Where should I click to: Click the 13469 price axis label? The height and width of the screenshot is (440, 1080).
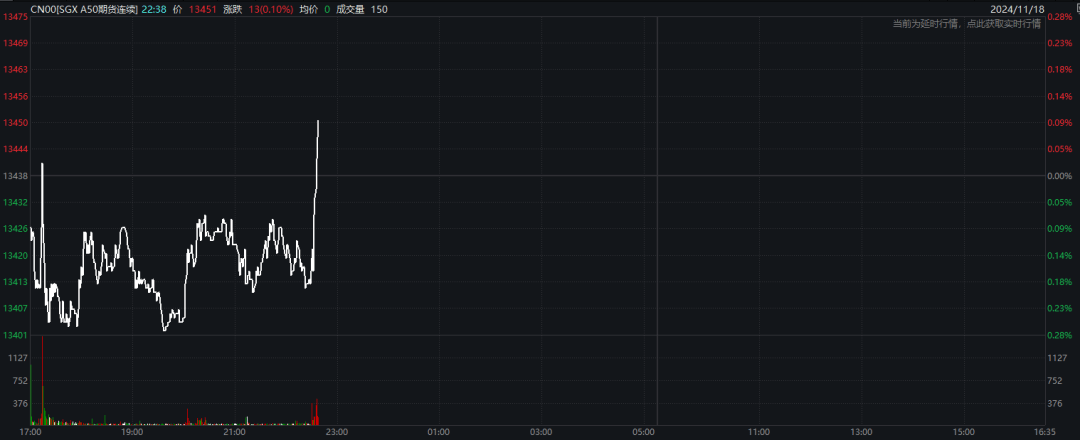click(14, 43)
